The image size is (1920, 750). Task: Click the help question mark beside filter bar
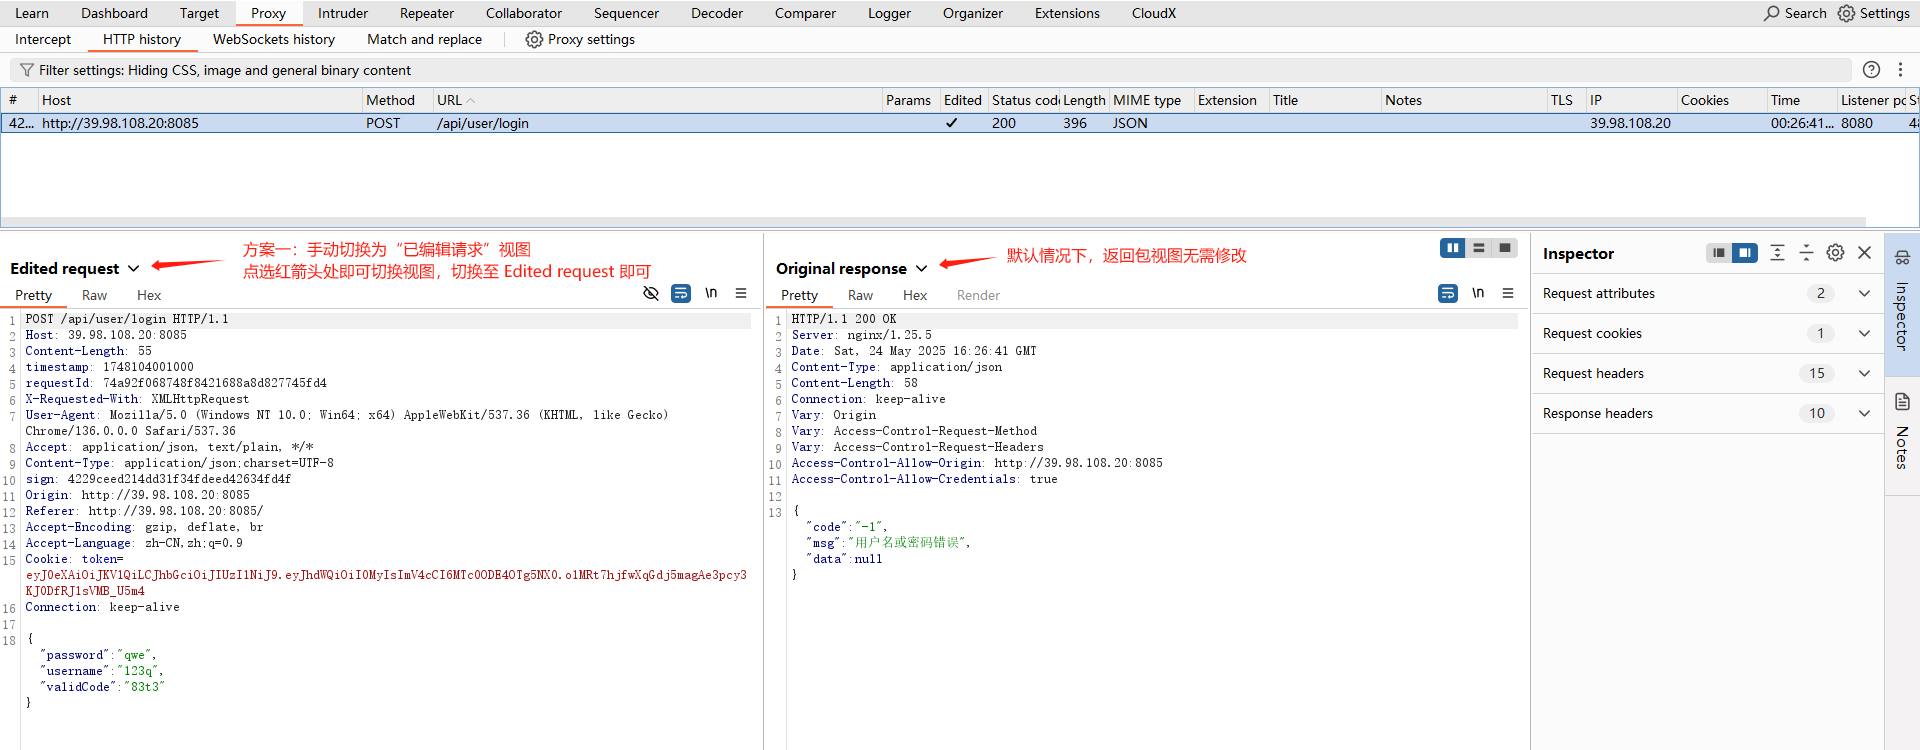coord(1871,70)
